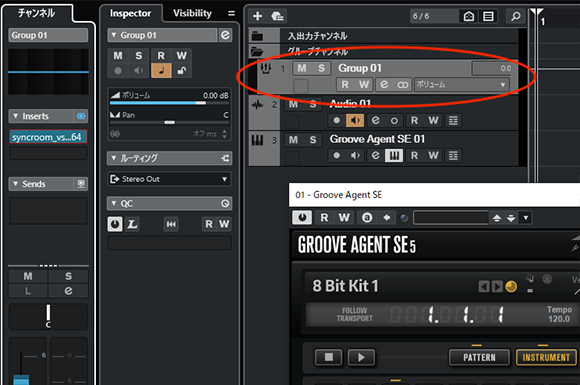Click Group 01 track link icon
Screen dimensions: 580x385
tap(403, 85)
